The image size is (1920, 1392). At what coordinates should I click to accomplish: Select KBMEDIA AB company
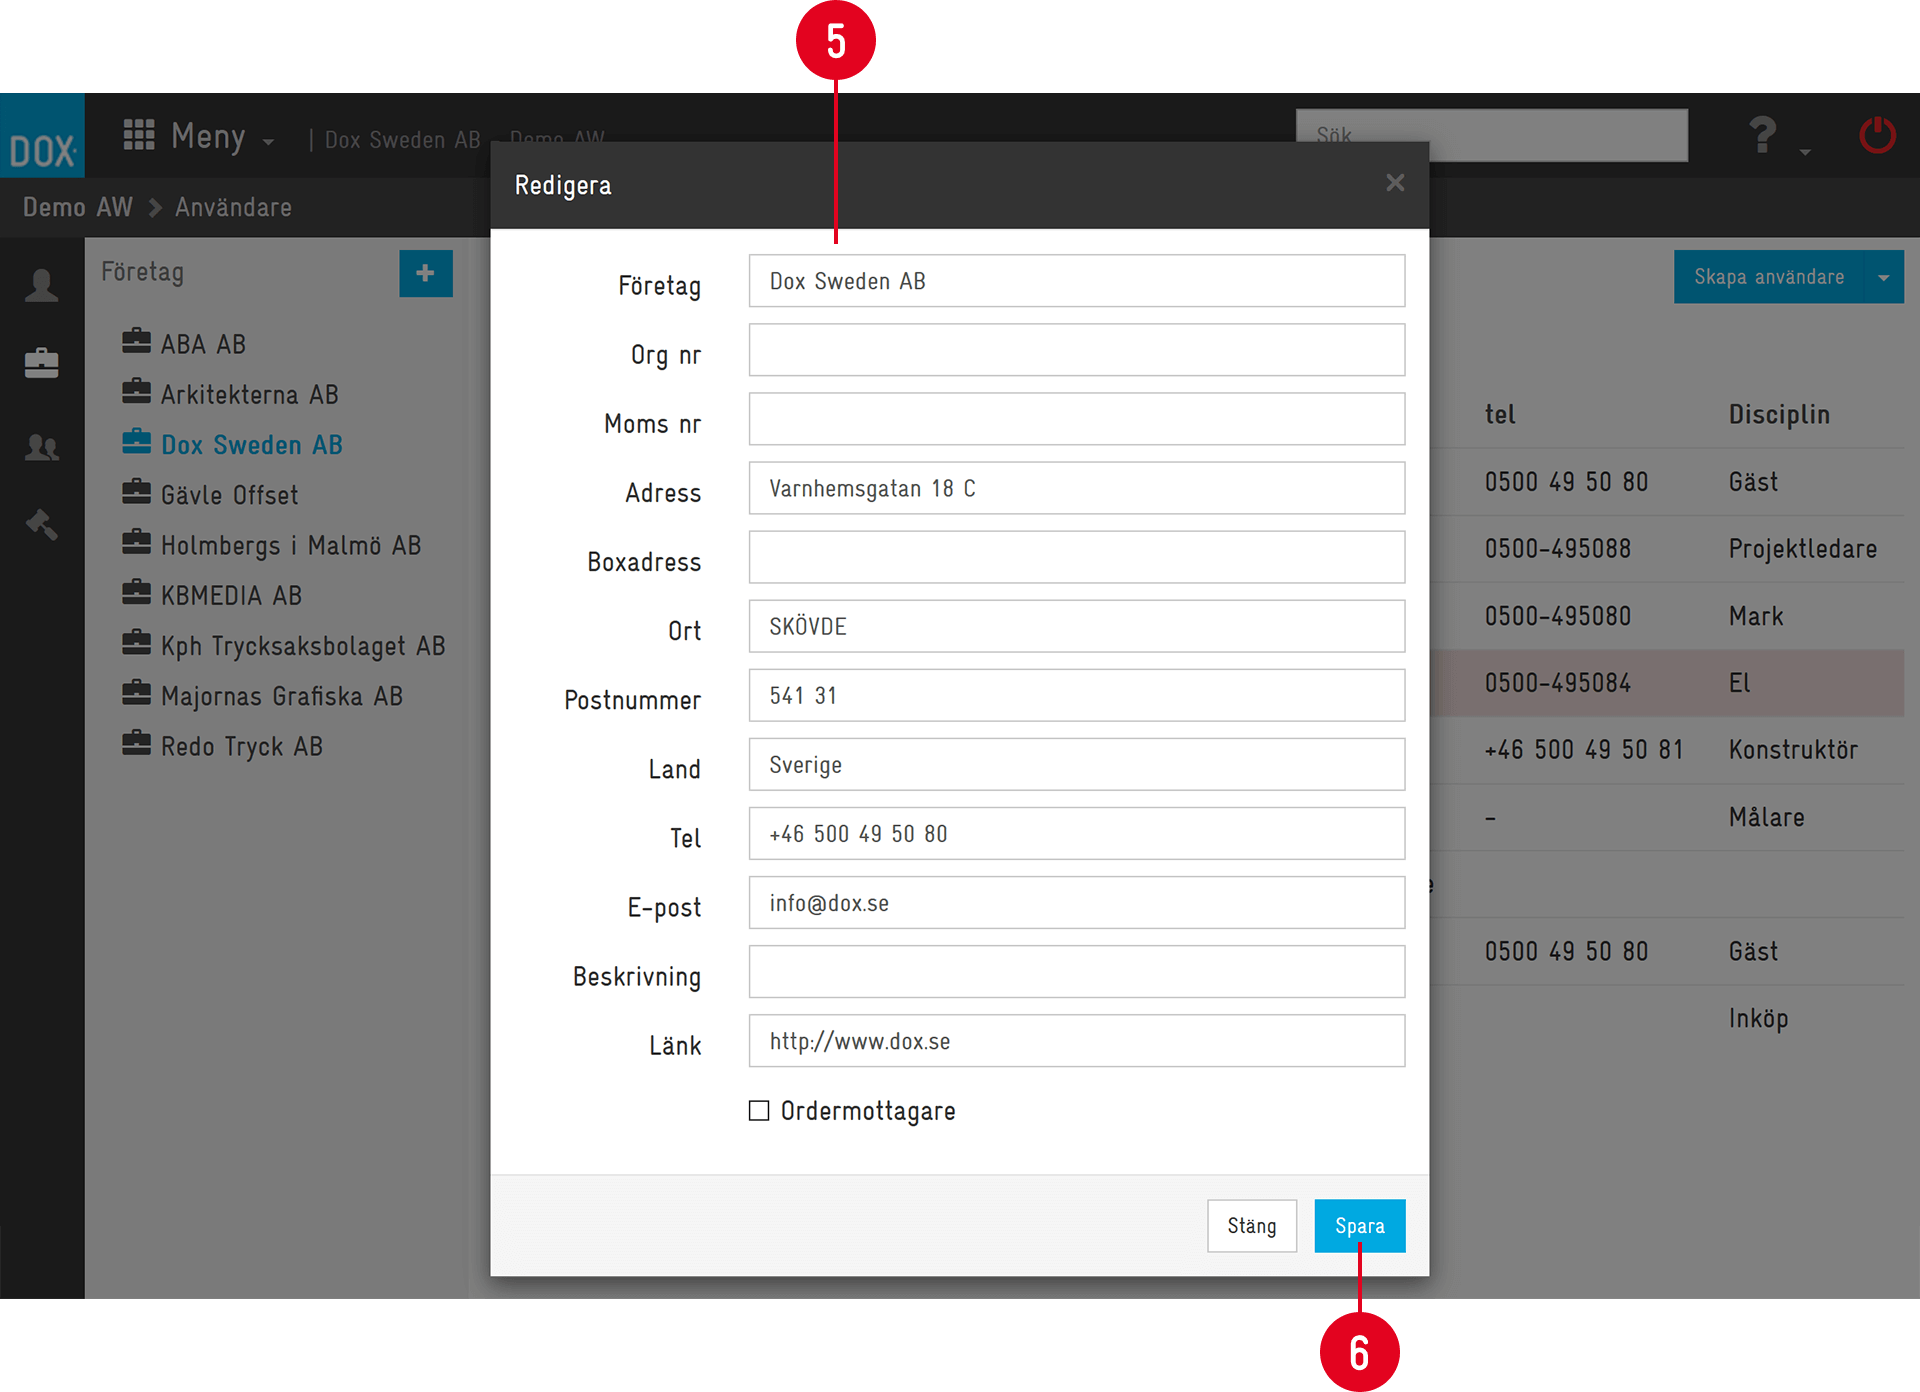[x=231, y=595]
